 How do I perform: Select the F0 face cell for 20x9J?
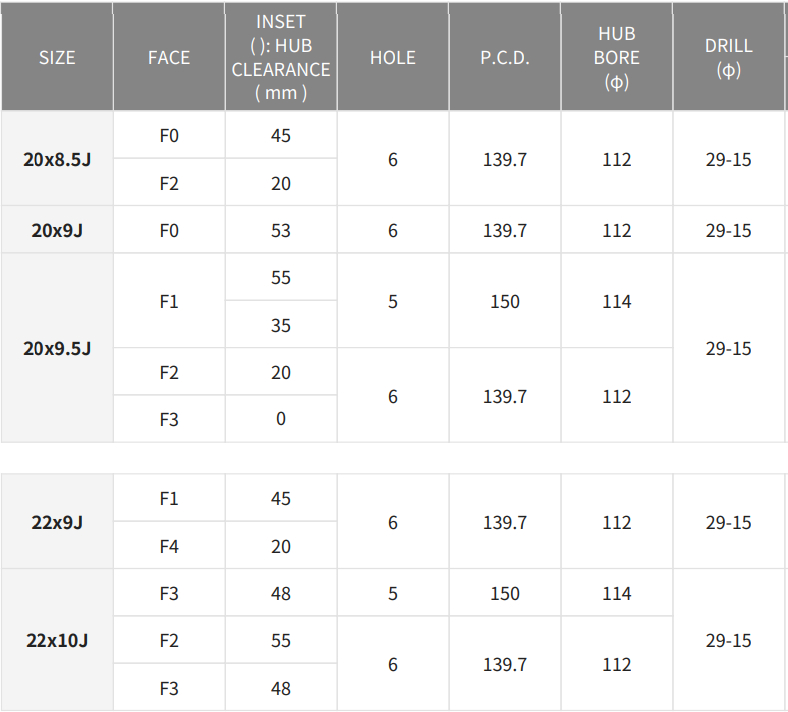click(169, 230)
